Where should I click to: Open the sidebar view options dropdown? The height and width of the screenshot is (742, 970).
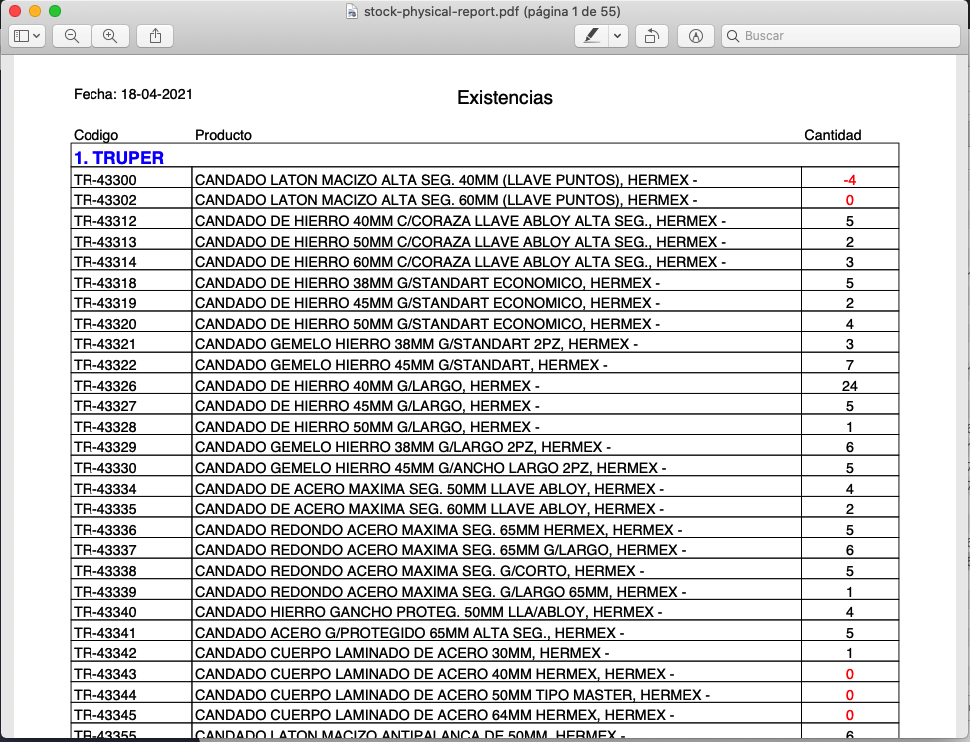[x=27, y=36]
